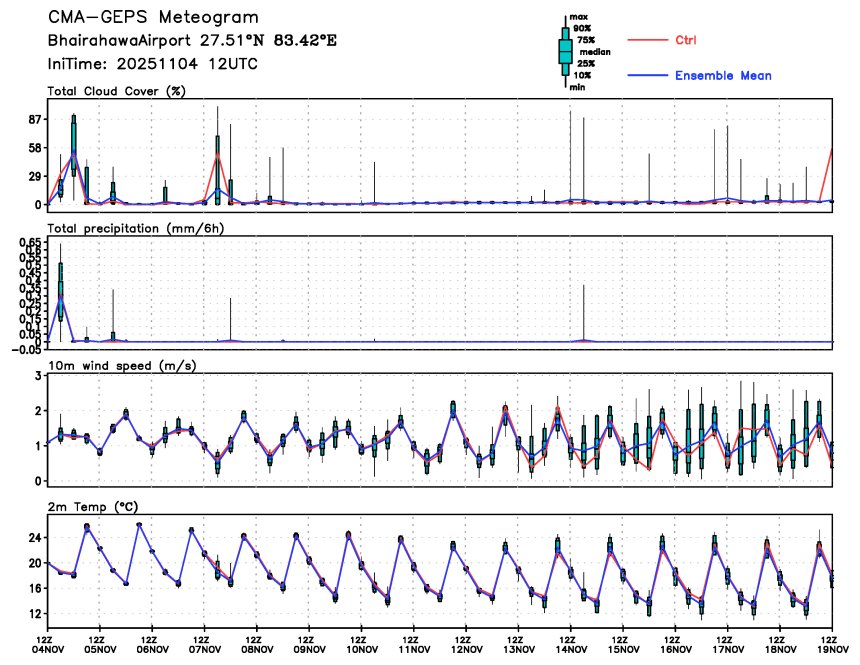Click the 24 tick on temperature axis
The height and width of the screenshot is (665, 860).
click(35, 538)
